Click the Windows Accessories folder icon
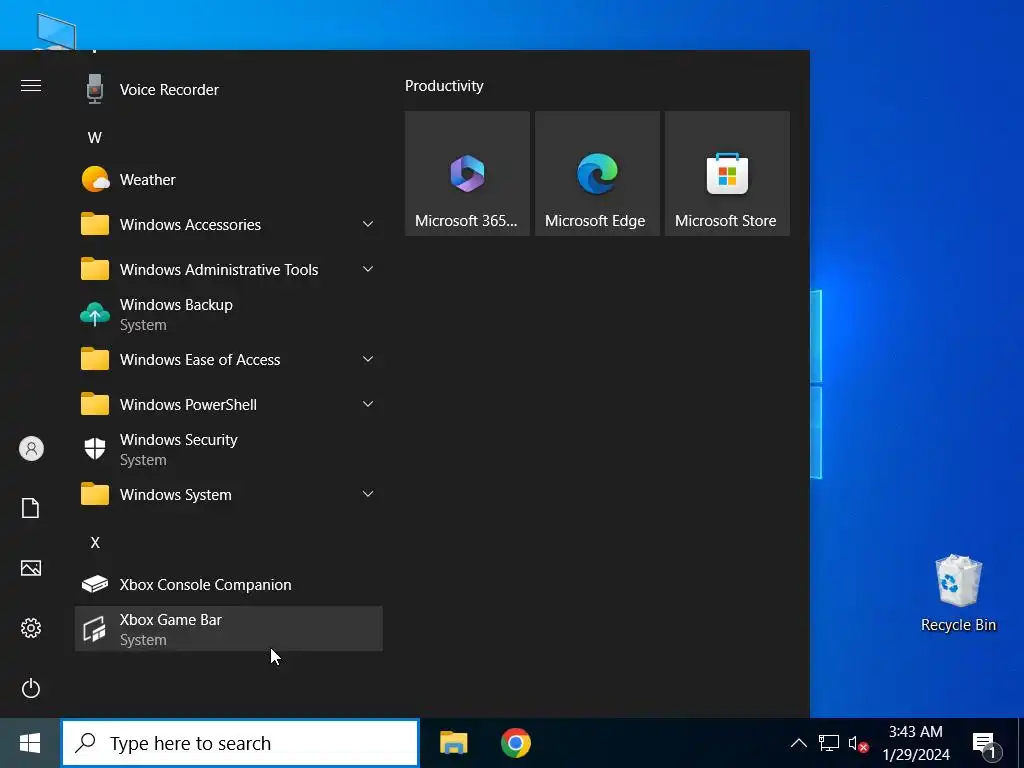Screen dimensions: 1024x768 pos(95,224)
